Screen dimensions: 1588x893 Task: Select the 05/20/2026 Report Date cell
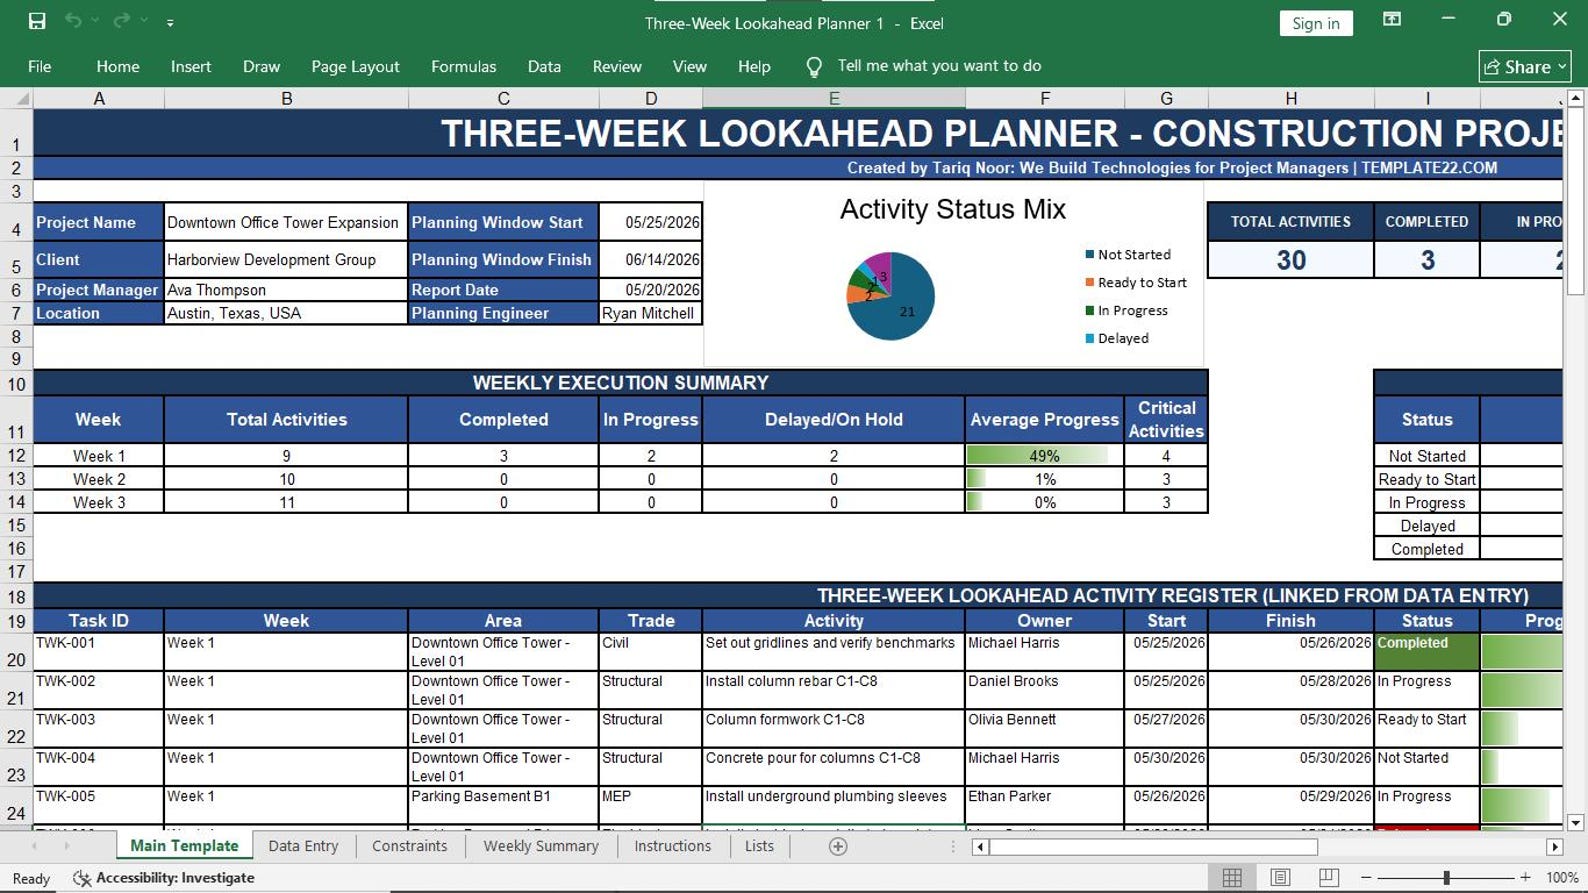pos(650,290)
